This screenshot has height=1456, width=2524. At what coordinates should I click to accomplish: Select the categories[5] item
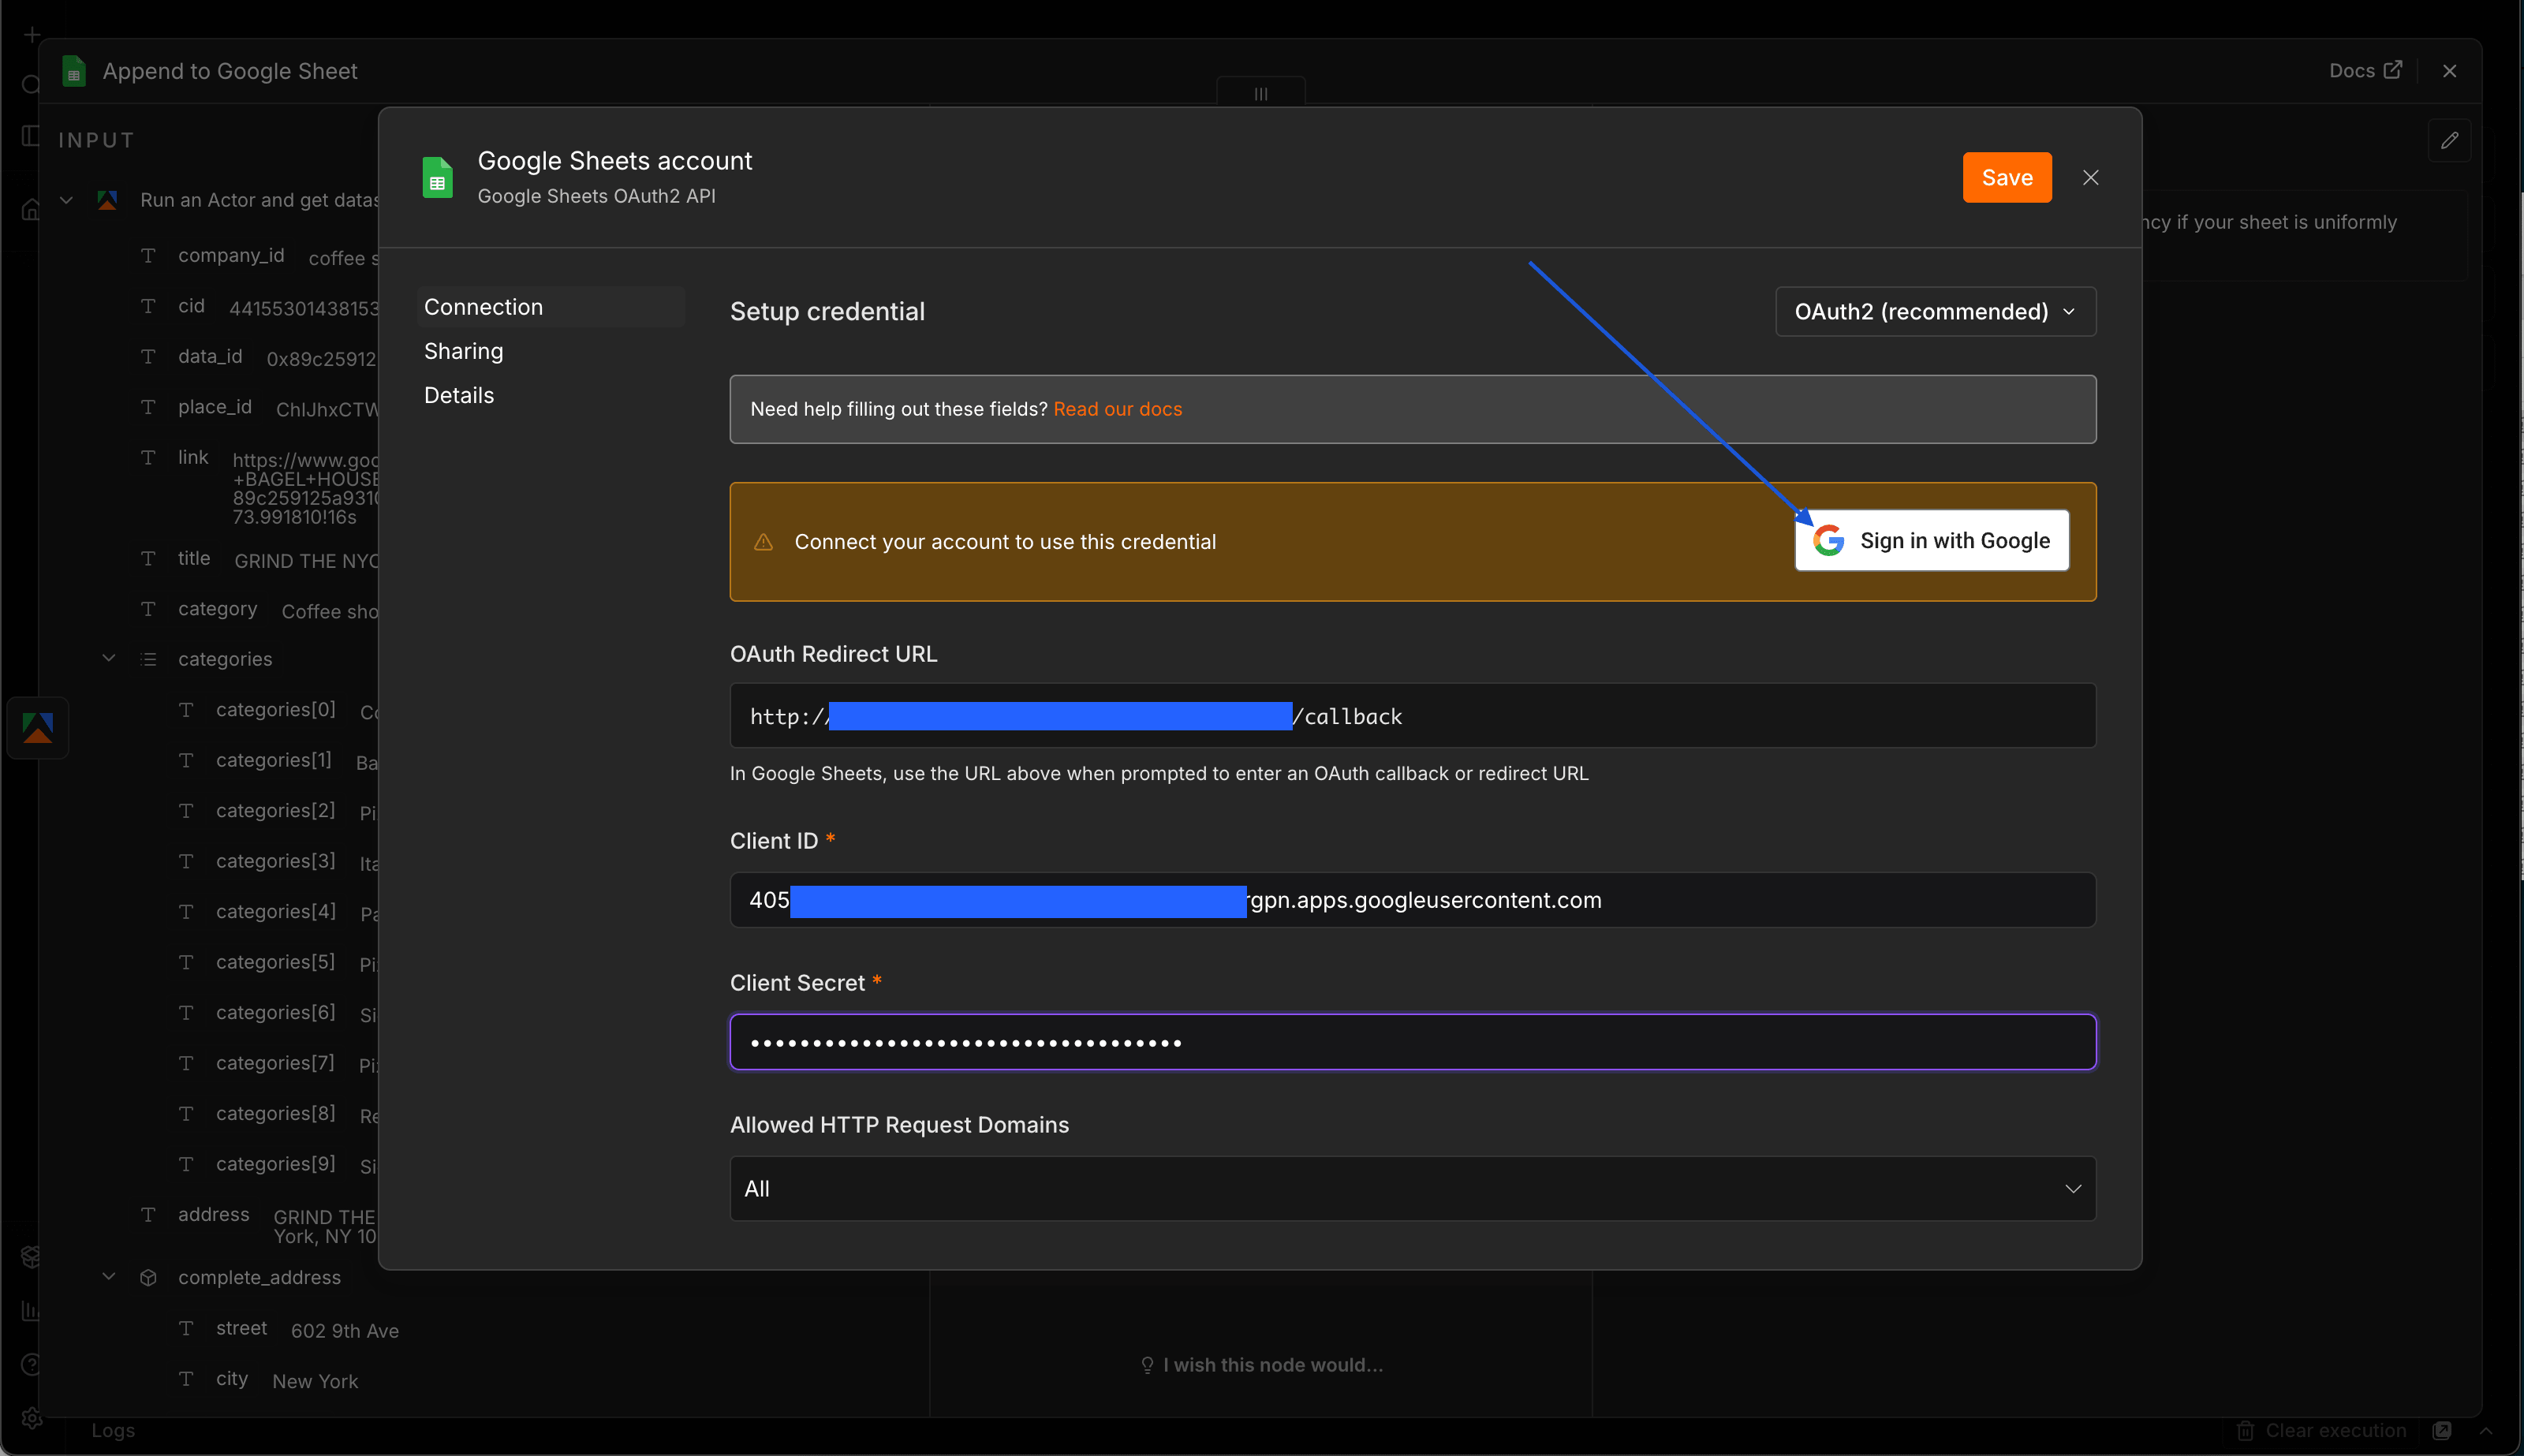click(275, 962)
